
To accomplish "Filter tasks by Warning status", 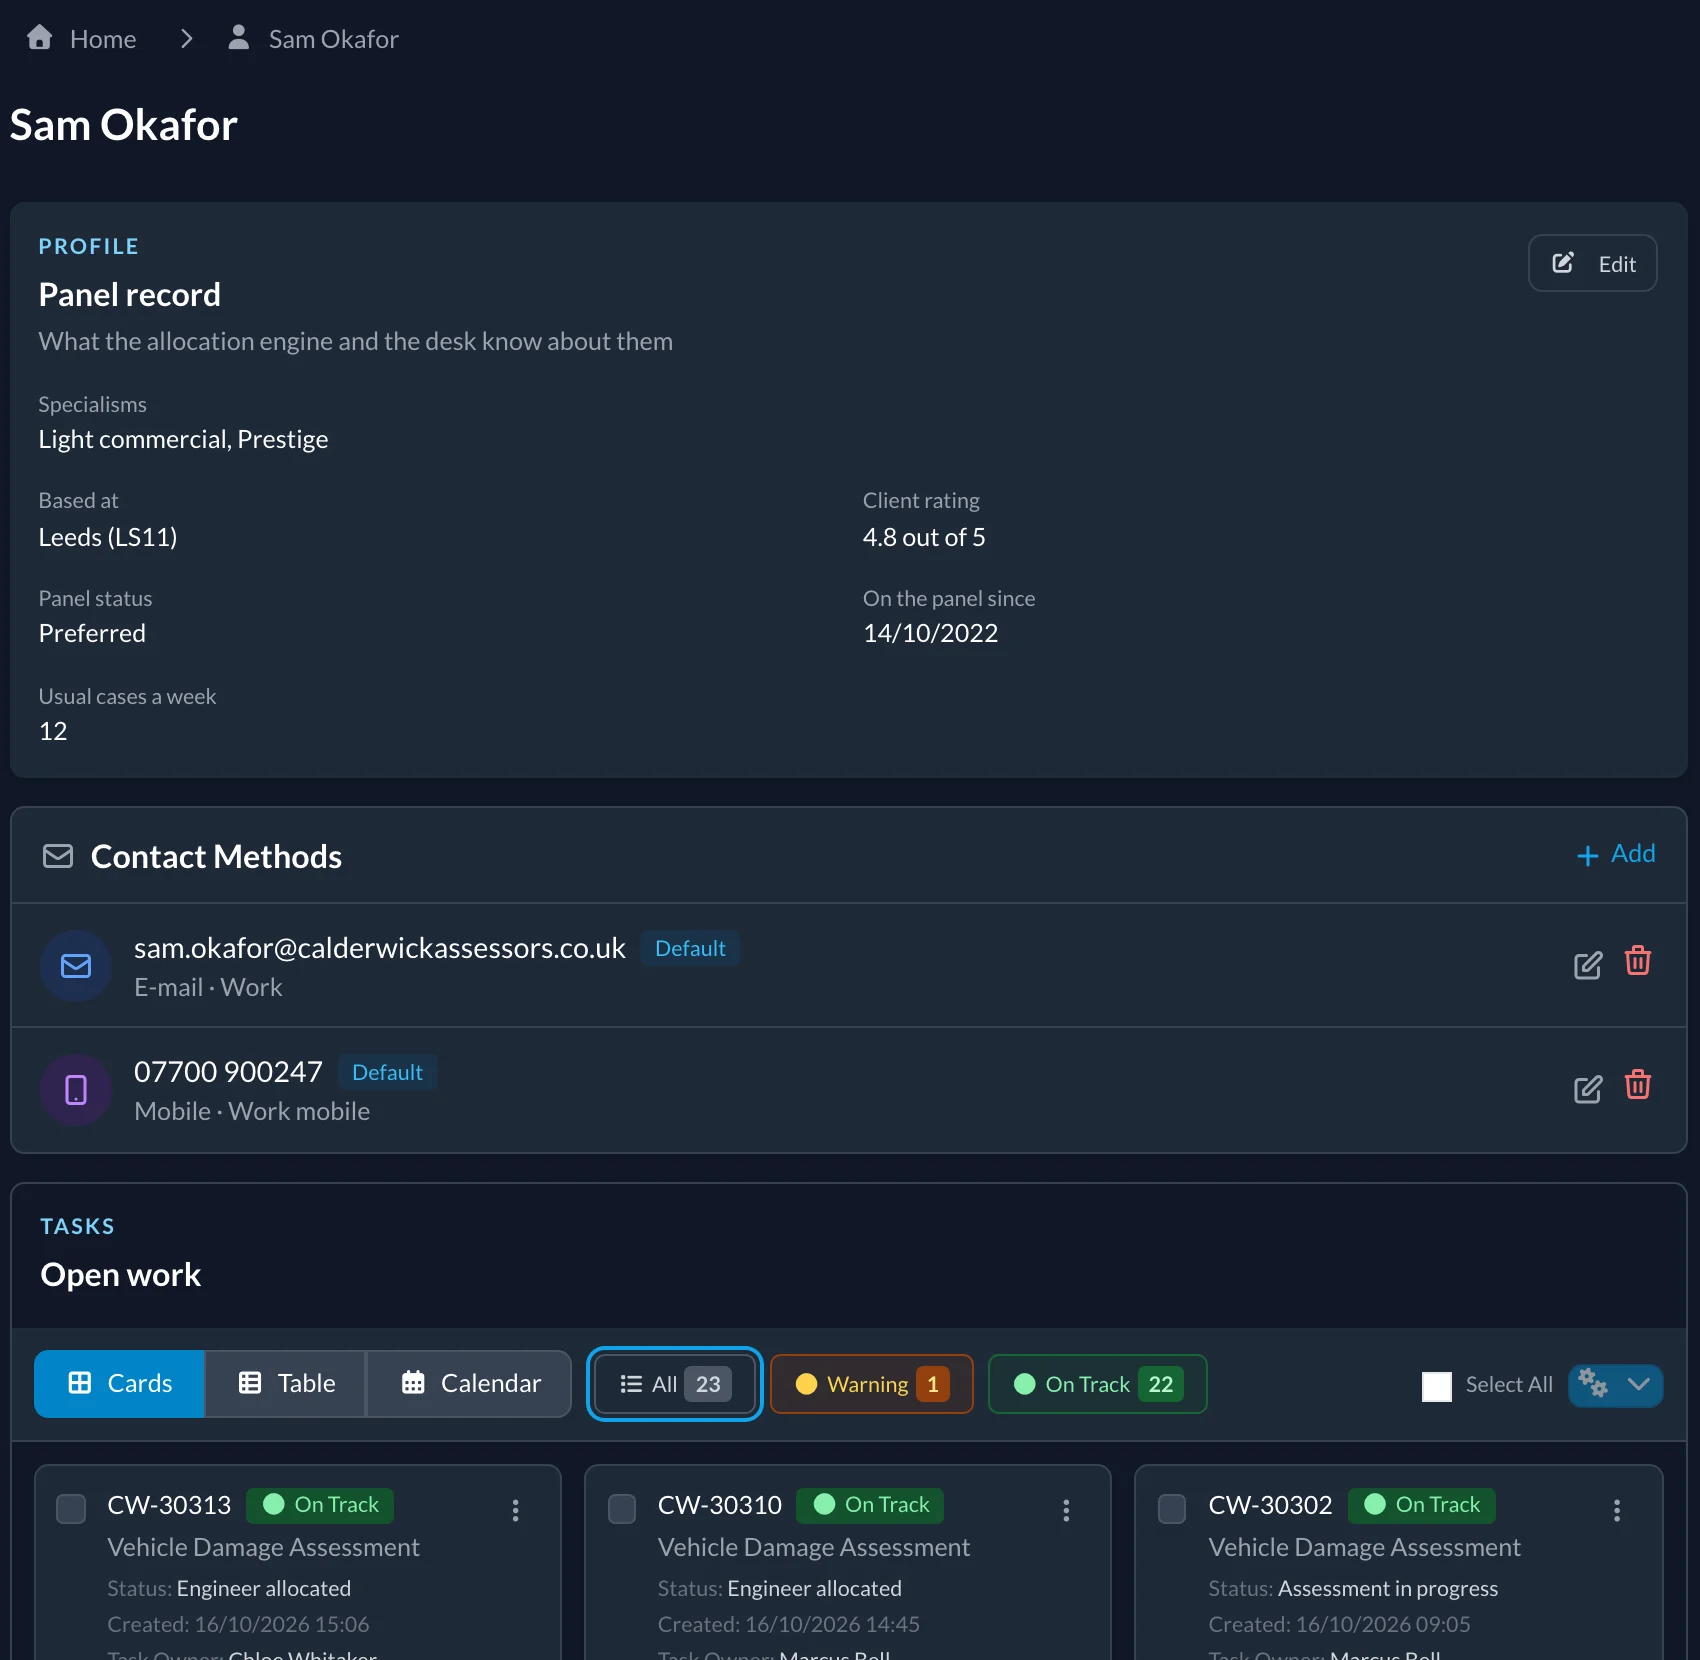I will 872,1384.
